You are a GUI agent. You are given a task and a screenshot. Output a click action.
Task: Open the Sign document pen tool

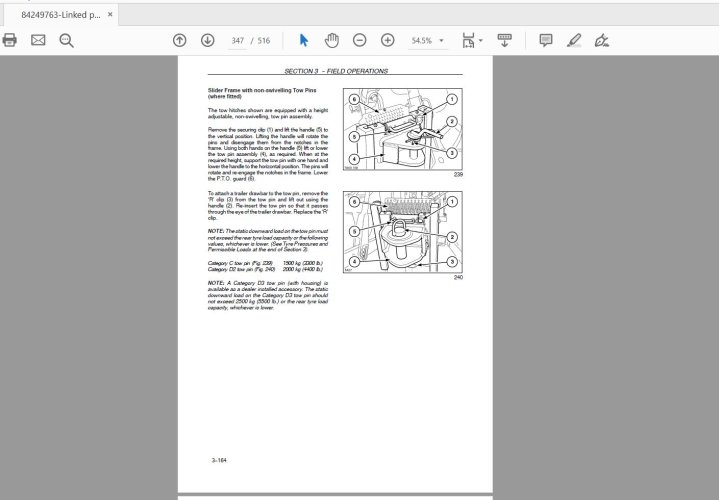[x=602, y=40]
